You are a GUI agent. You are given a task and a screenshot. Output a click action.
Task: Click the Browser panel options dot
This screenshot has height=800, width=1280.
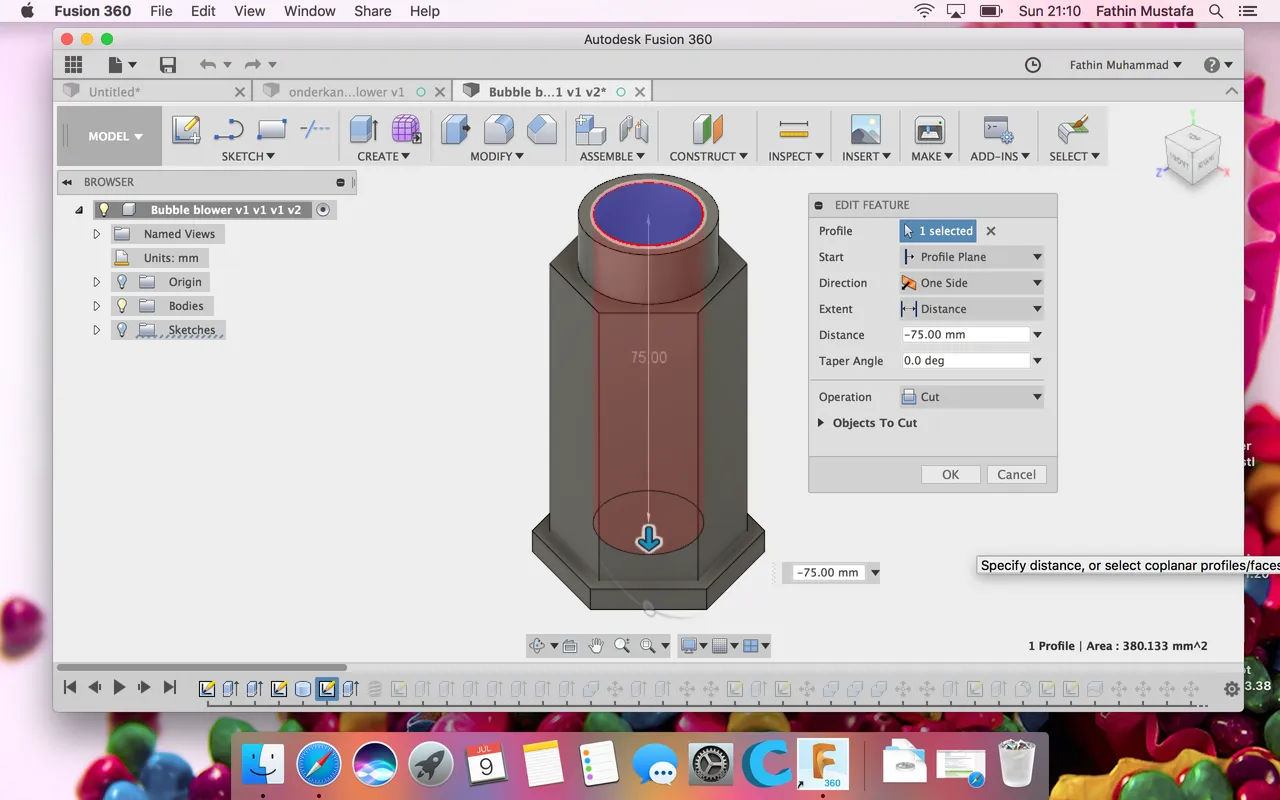(340, 182)
